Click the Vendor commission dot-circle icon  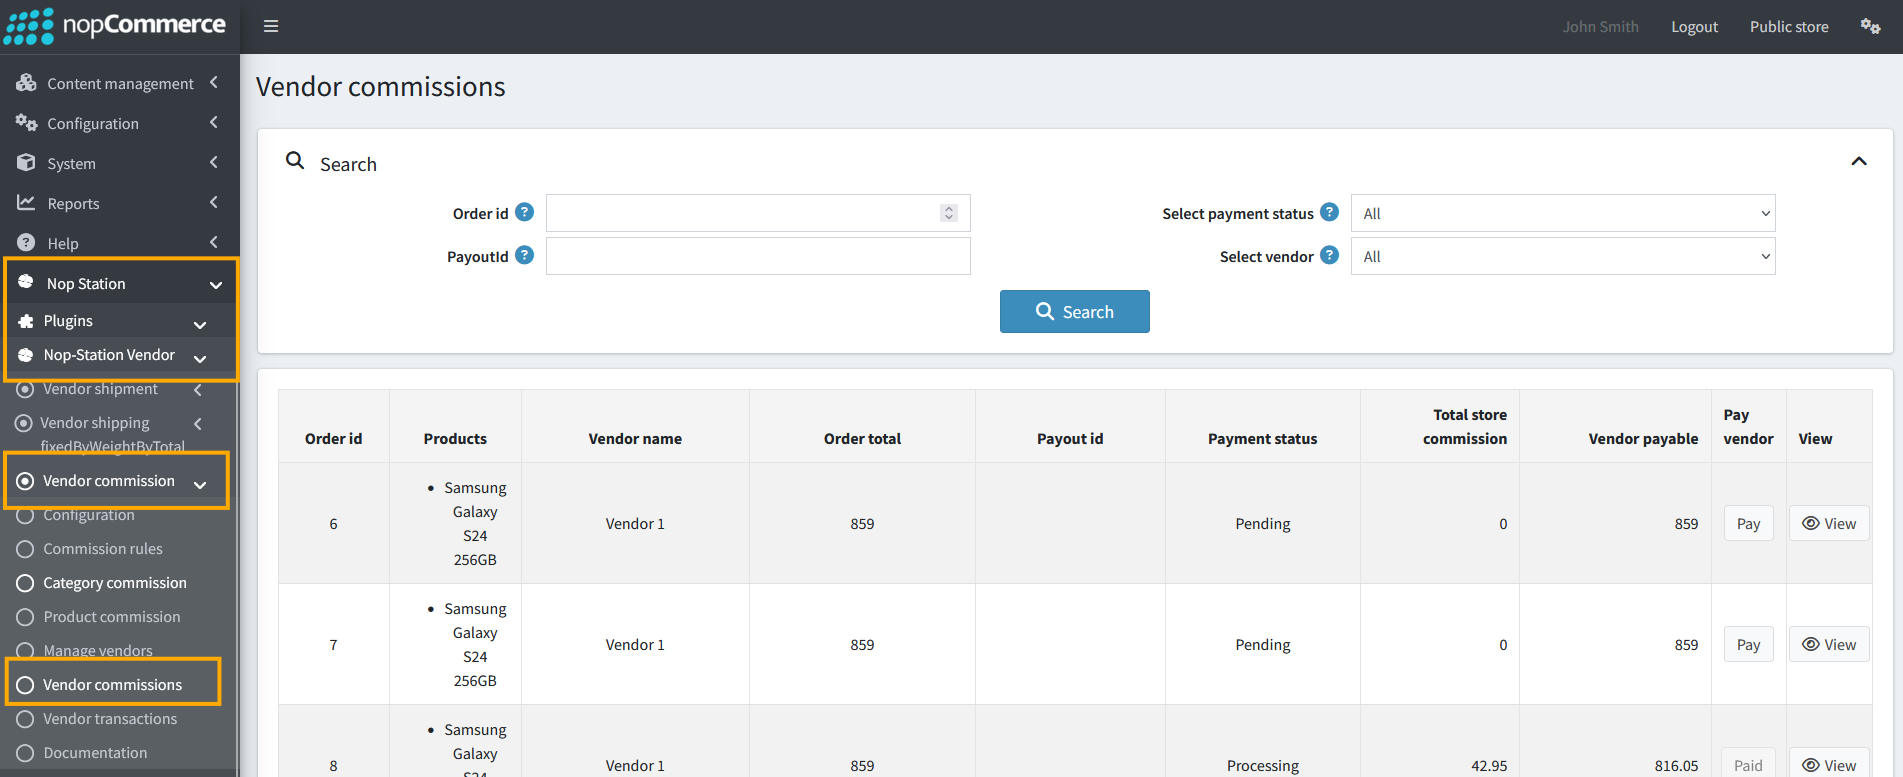click(x=25, y=481)
